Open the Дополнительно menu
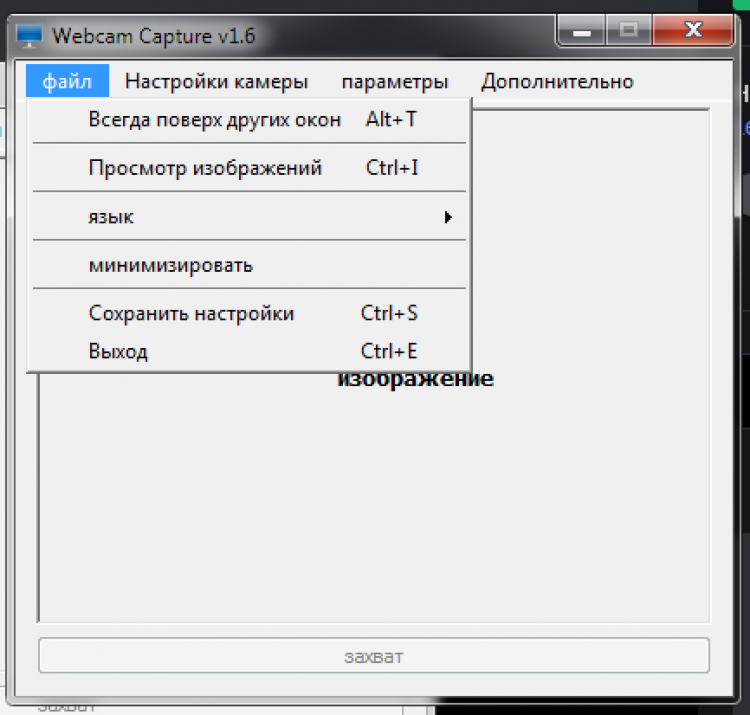Viewport: 750px width, 715px height. (x=557, y=81)
